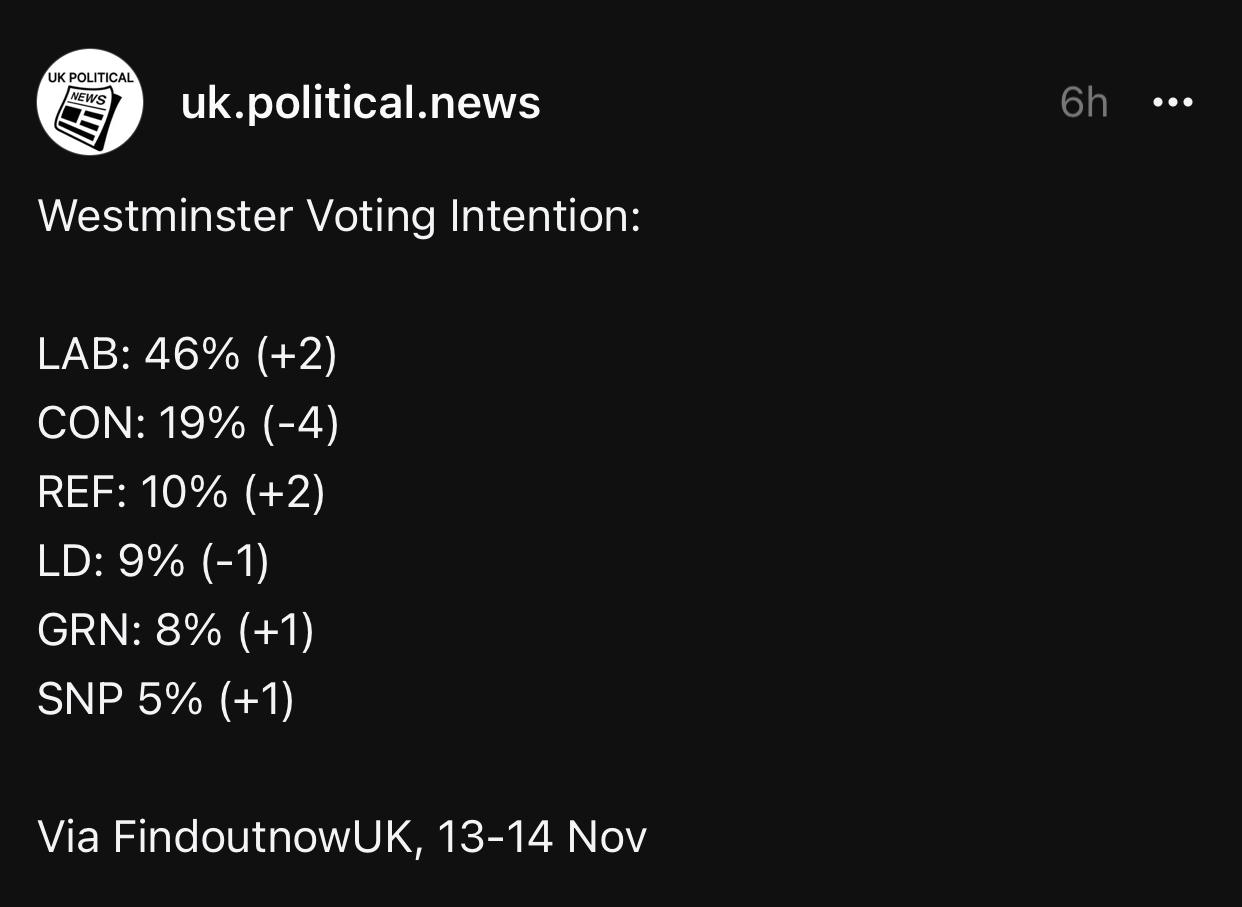Viewport: 1242px width, 907px height.
Task: Click the (+1) change beside SNP
Action: 256,700
